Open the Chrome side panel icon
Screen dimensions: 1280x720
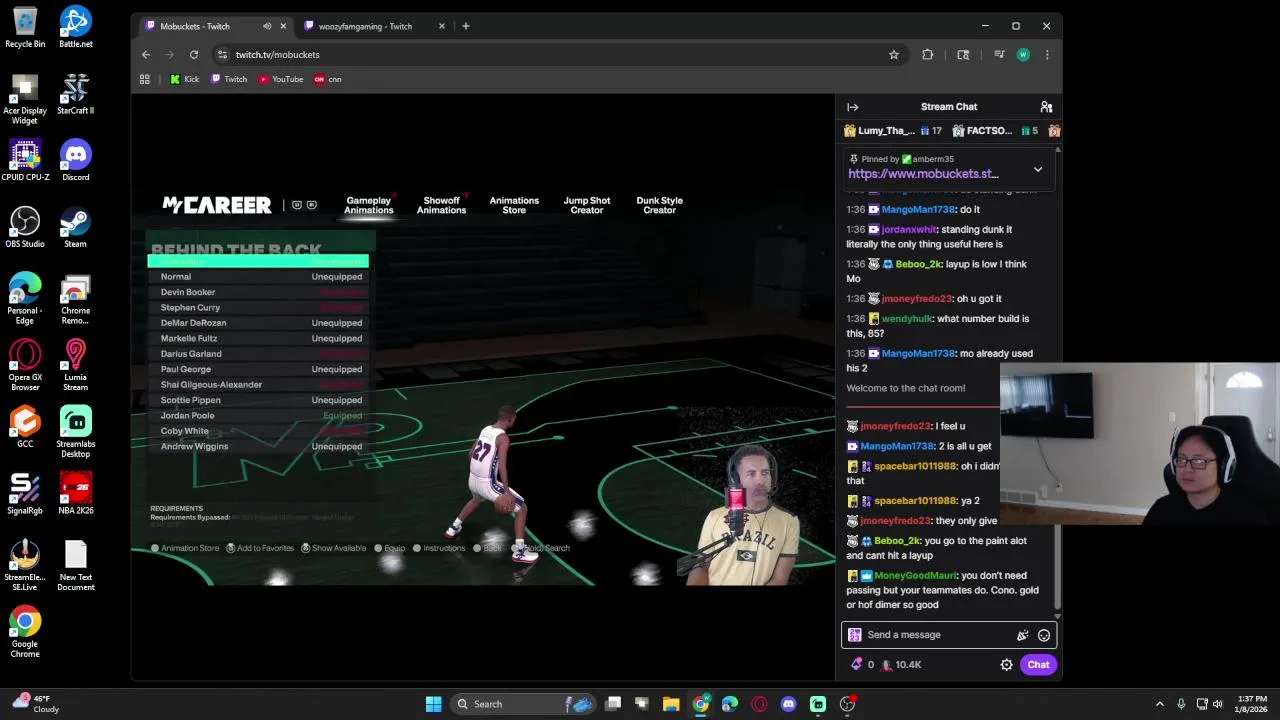[963, 55]
